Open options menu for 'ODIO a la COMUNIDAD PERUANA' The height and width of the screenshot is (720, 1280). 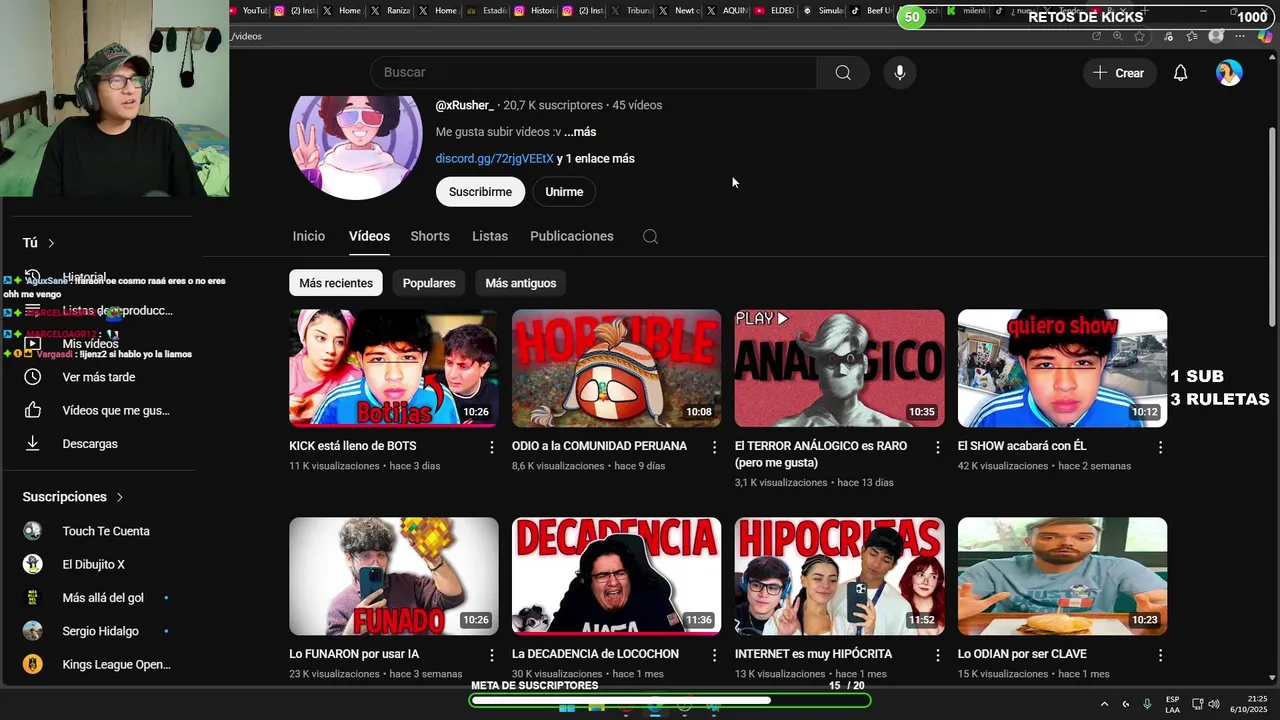pyautogui.click(x=714, y=447)
